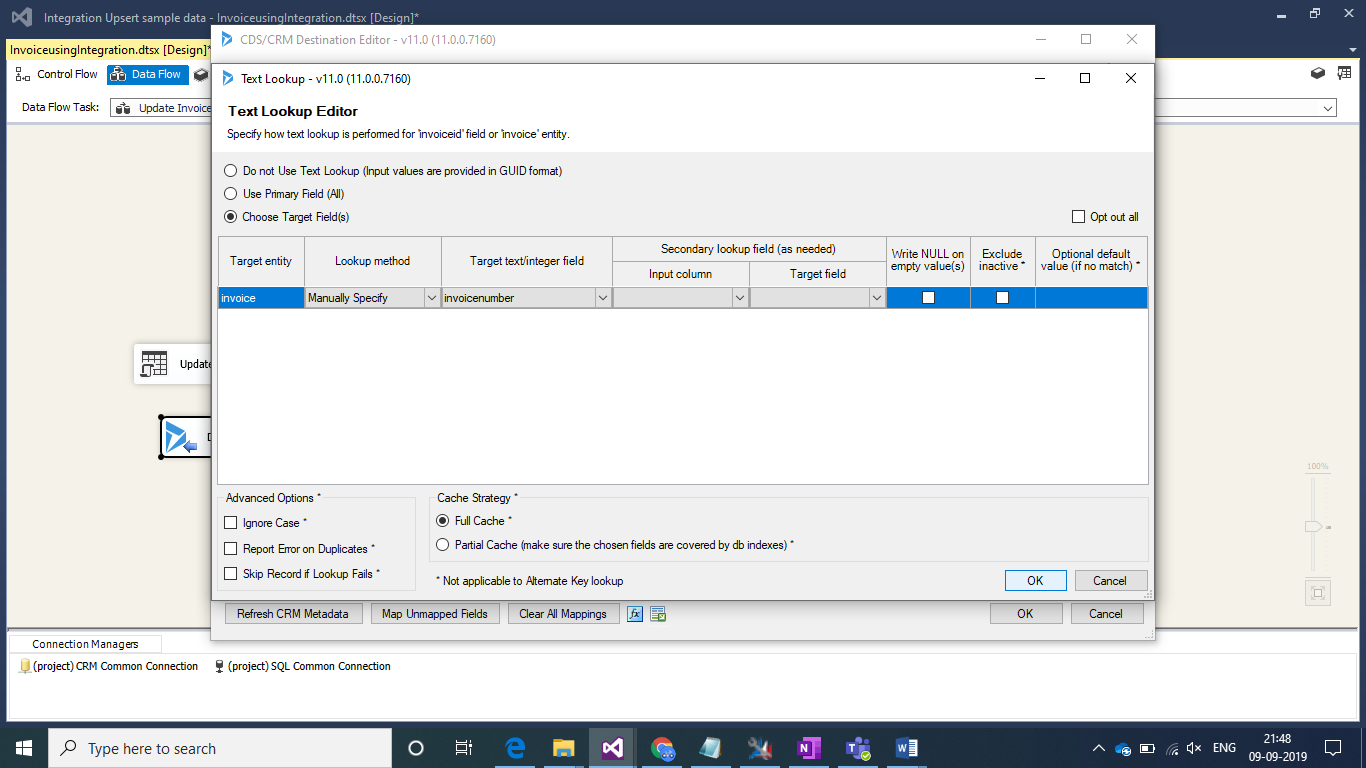Open OneNote from taskbar

[x=809, y=748]
